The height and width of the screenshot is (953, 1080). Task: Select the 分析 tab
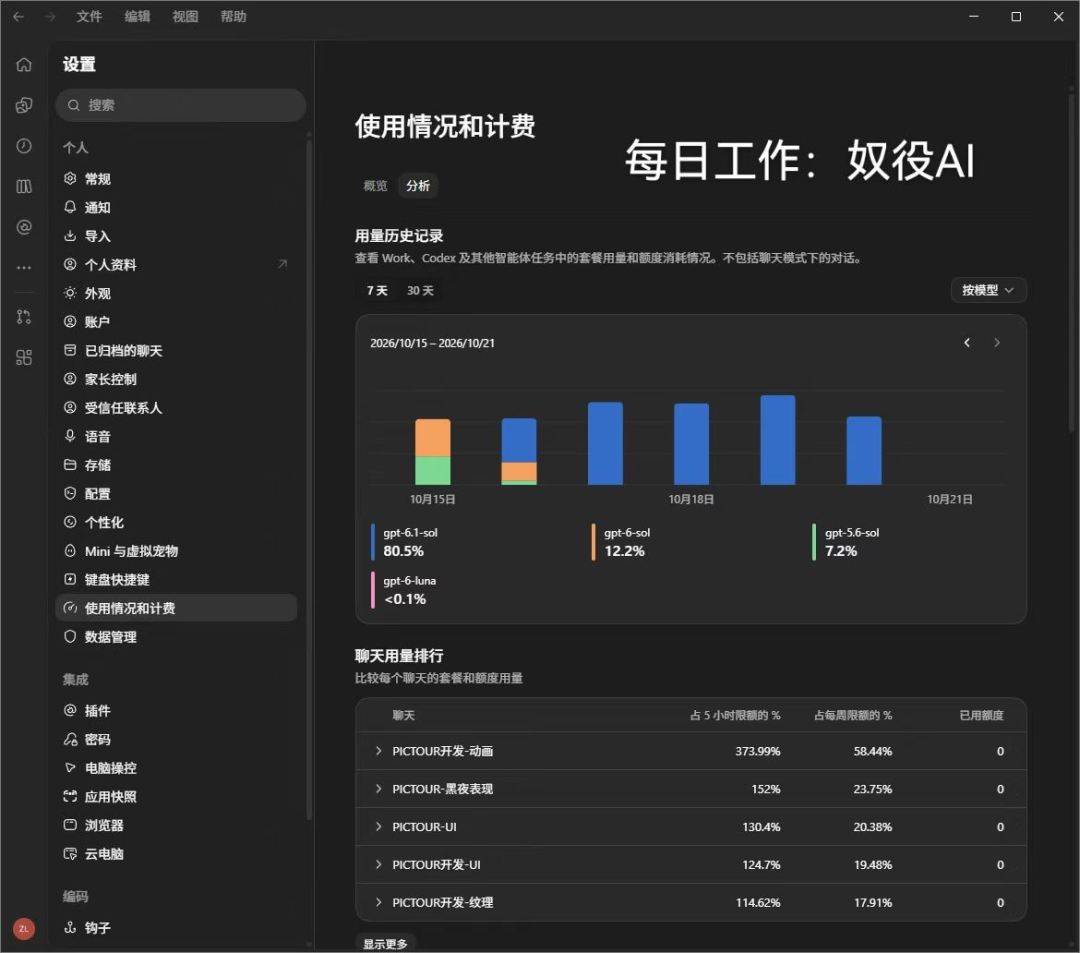(418, 186)
